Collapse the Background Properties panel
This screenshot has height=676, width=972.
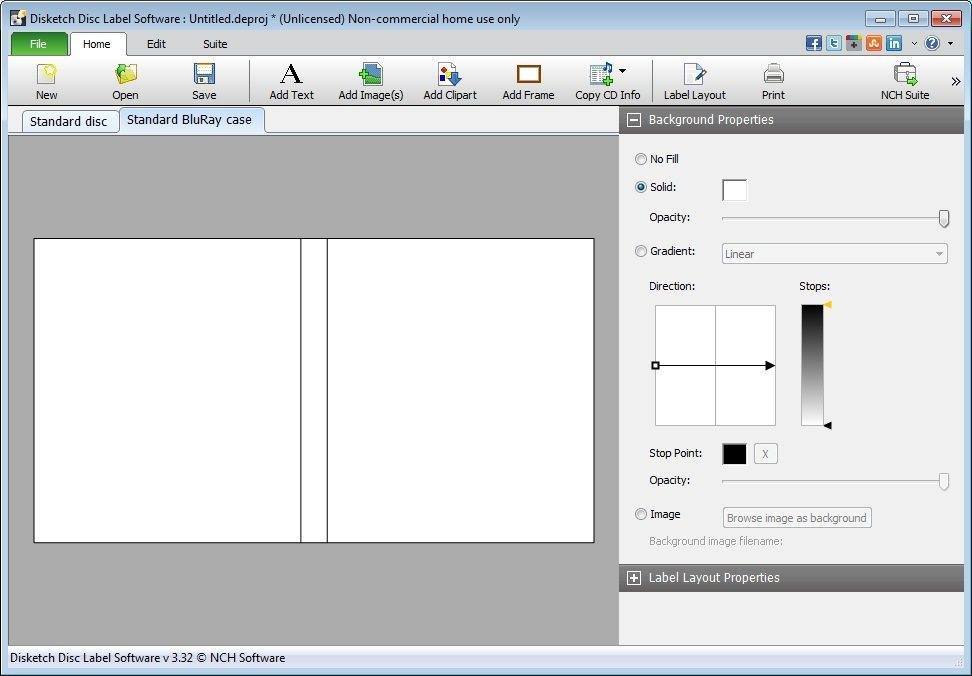pos(634,119)
